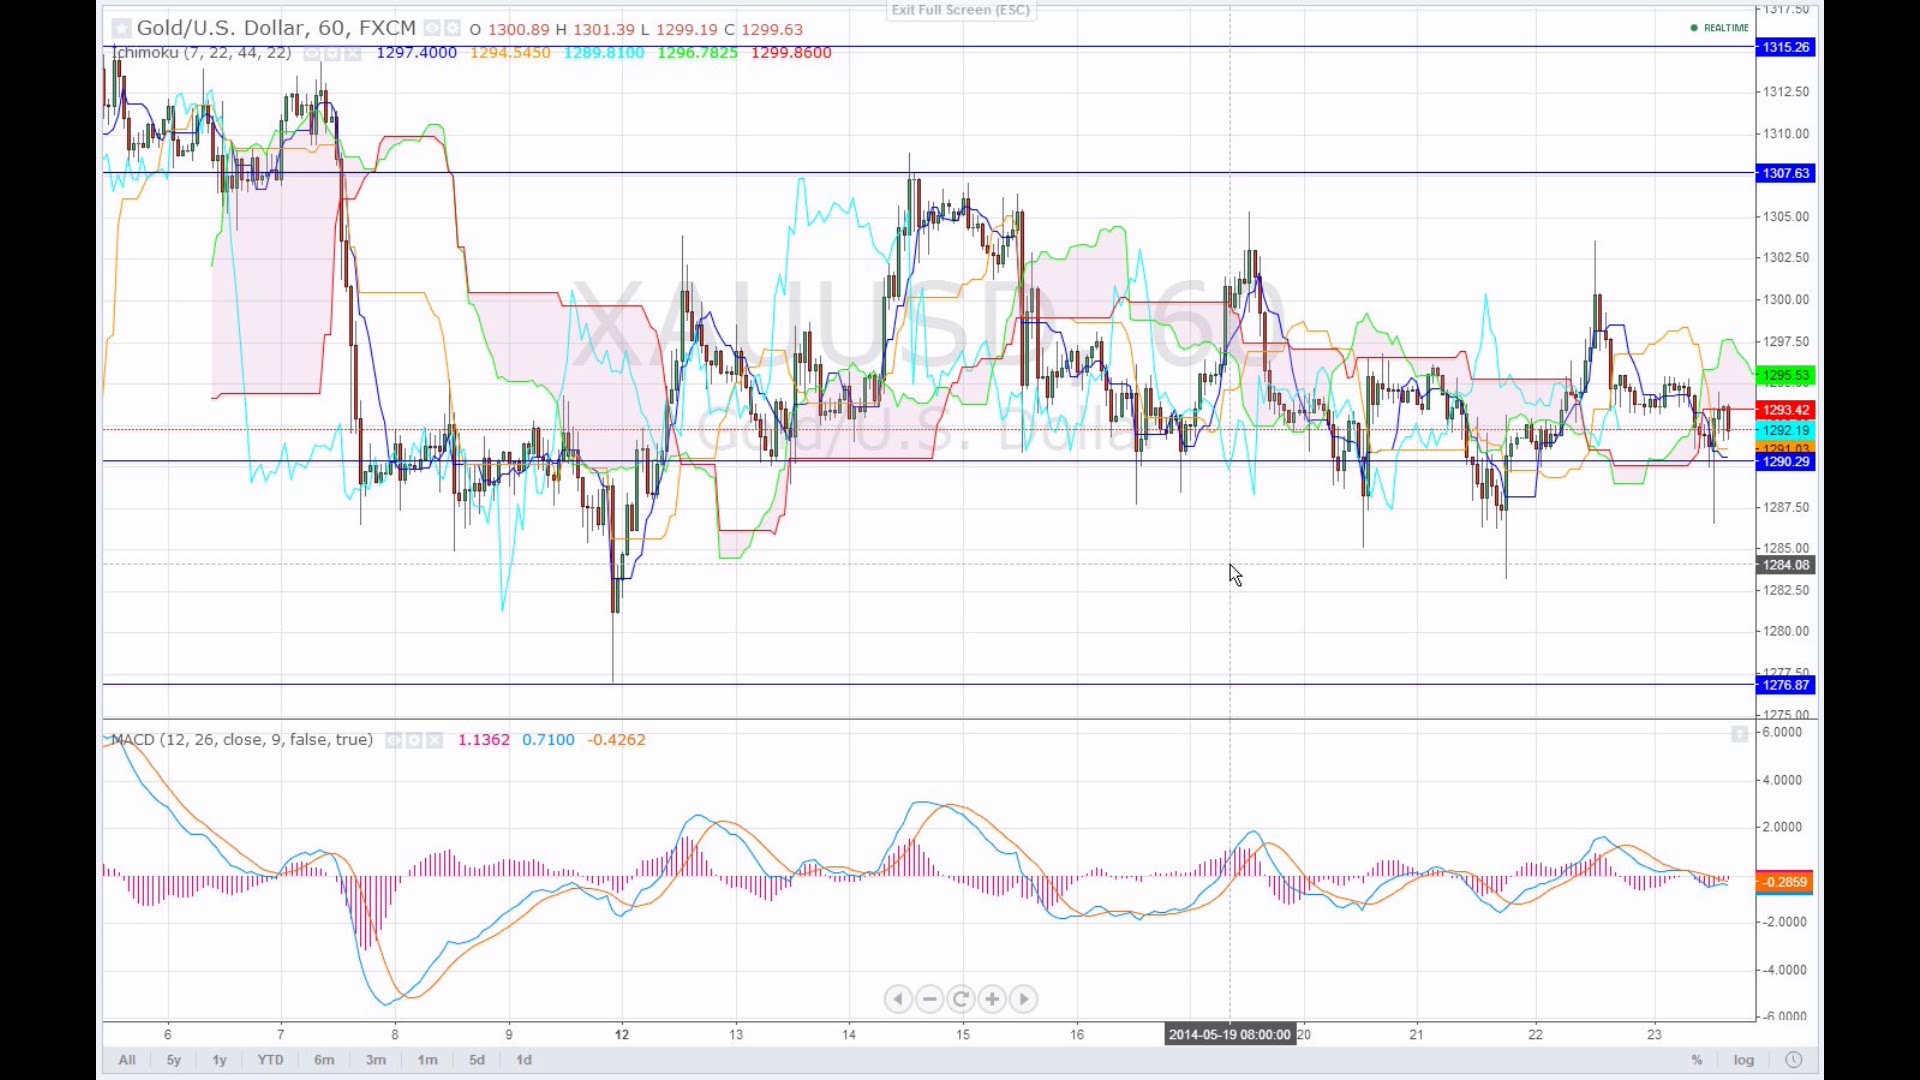
Task: Toggle percent scale mode
Action: point(1697,1060)
